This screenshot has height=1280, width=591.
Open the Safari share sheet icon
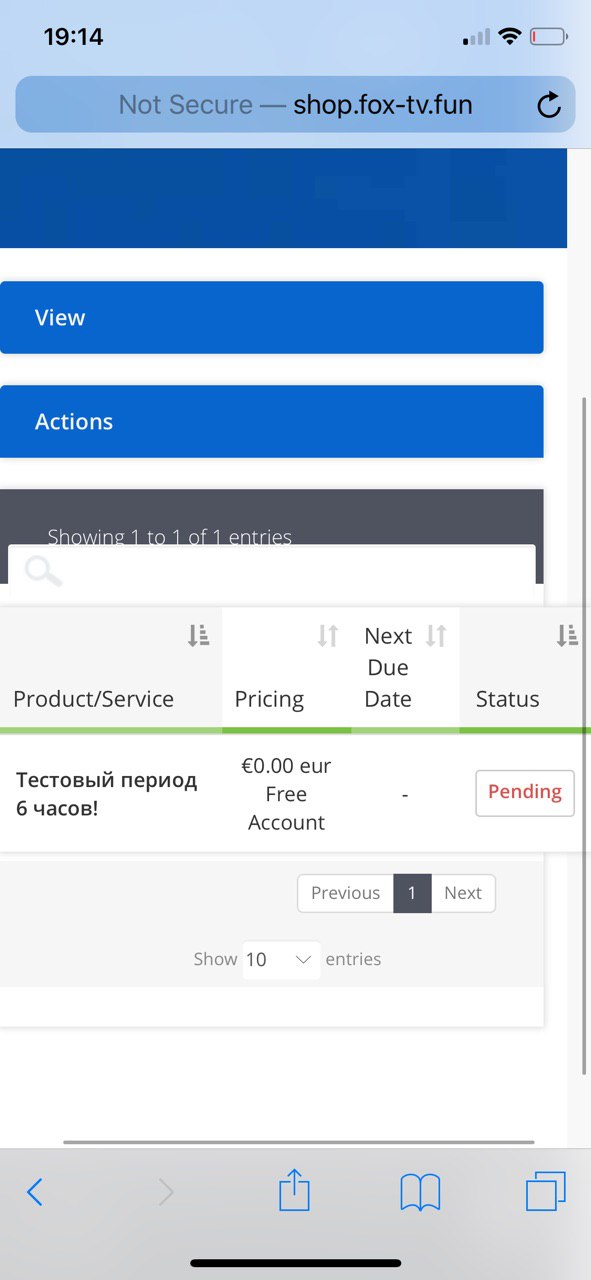[294, 1190]
